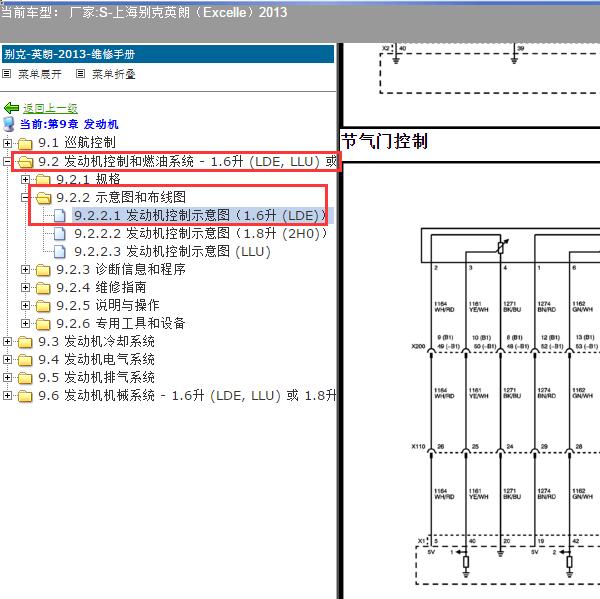
Task: Click folder icon of 9.2.6 专用工具和设备
Action: coord(43,324)
